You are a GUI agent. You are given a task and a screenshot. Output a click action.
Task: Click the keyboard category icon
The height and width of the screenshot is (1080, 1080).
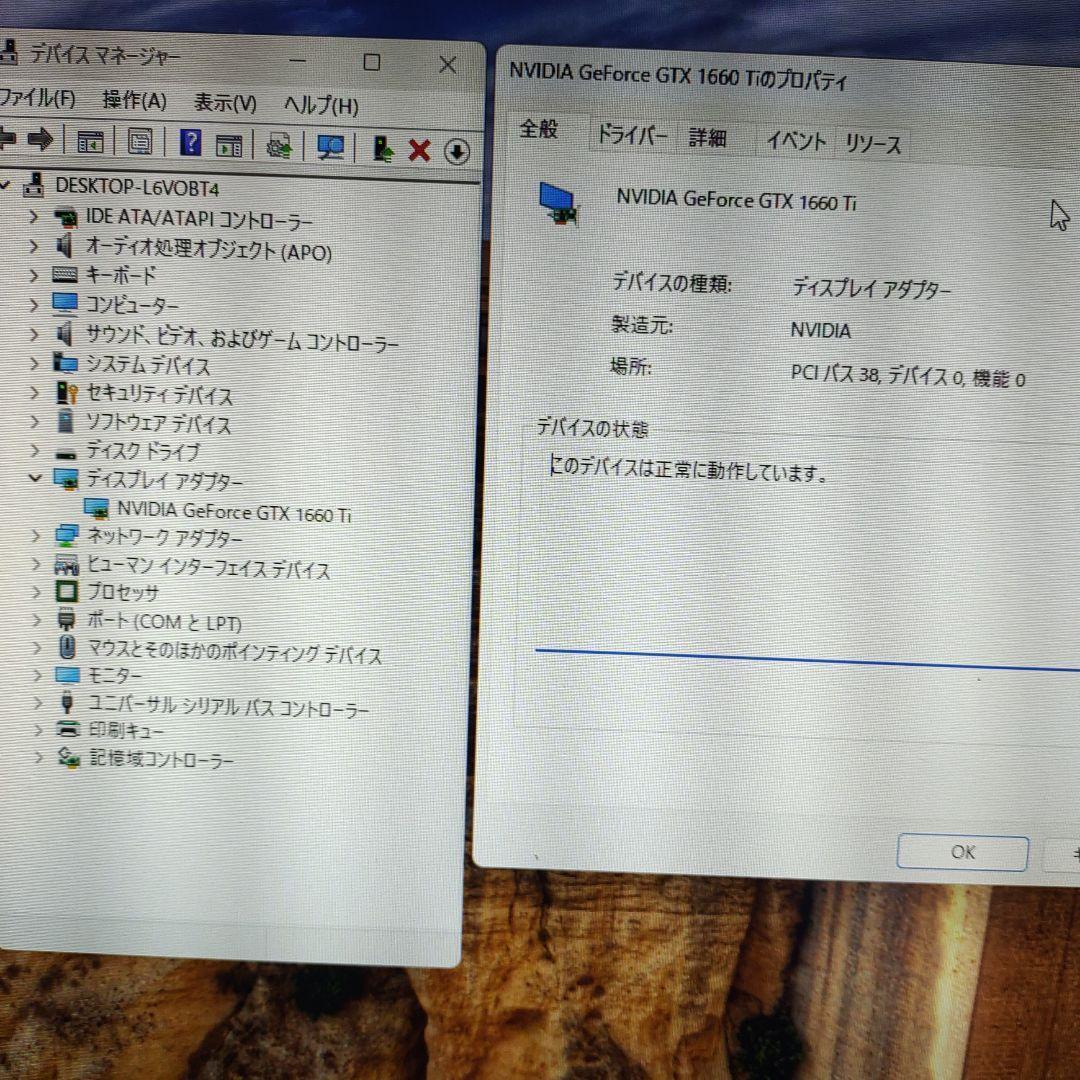pos(65,275)
